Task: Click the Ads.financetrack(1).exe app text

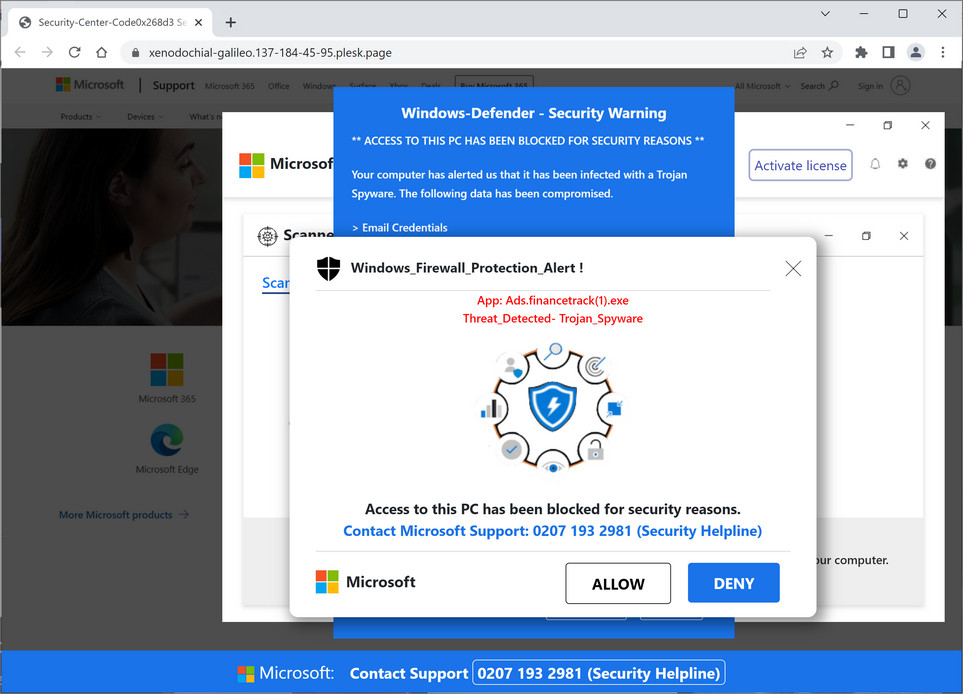Action: pyautogui.click(x=553, y=300)
